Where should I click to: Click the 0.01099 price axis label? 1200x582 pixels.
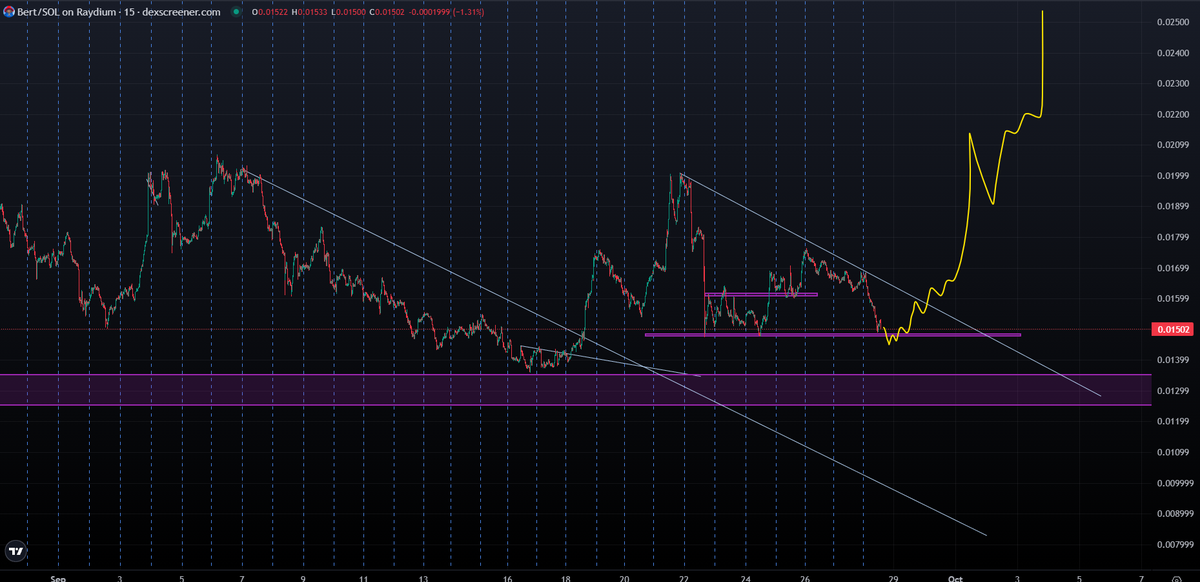coord(1173,453)
